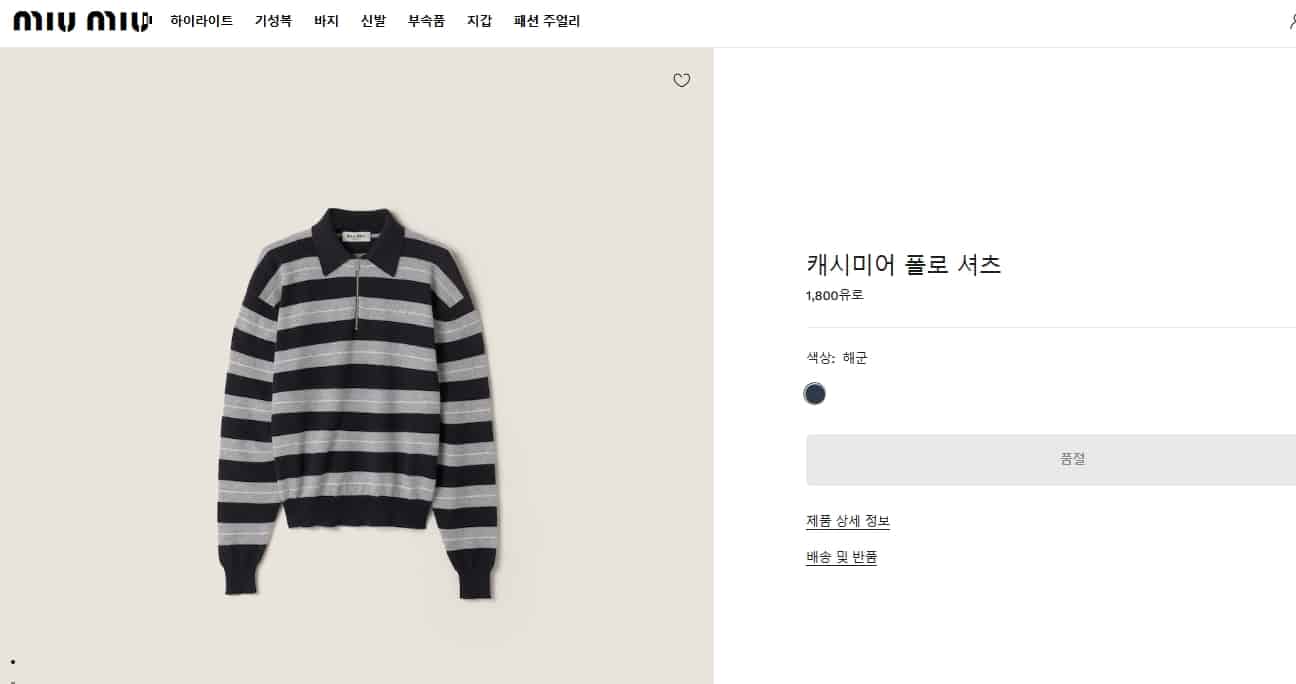Open the account icon in header
The width and height of the screenshot is (1296, 684).
1291,21
